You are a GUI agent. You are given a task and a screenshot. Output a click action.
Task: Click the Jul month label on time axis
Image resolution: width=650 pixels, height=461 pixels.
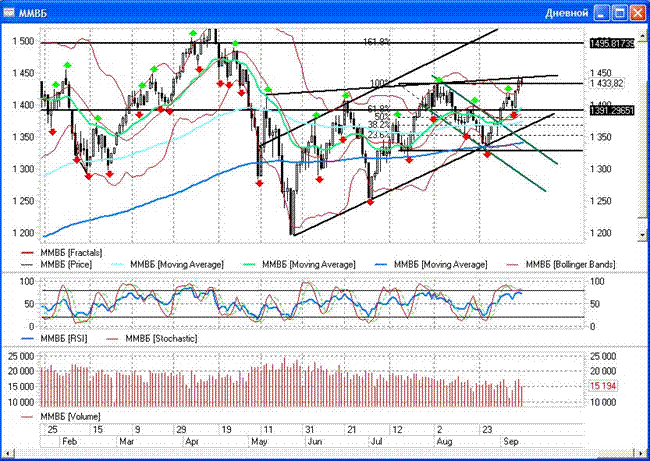click(376, 442)
